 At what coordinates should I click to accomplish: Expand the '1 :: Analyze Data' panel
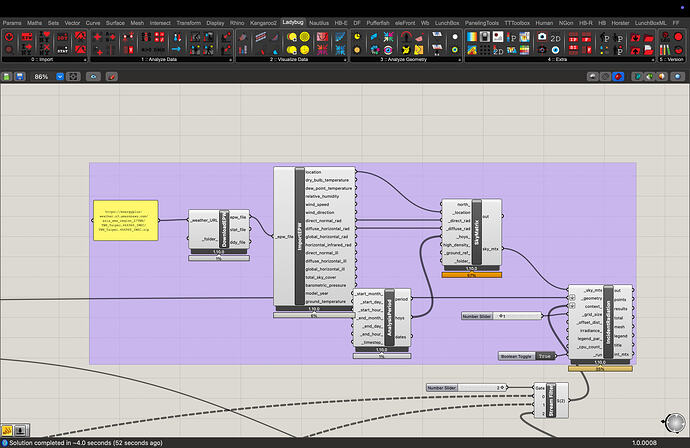[161, 59]
